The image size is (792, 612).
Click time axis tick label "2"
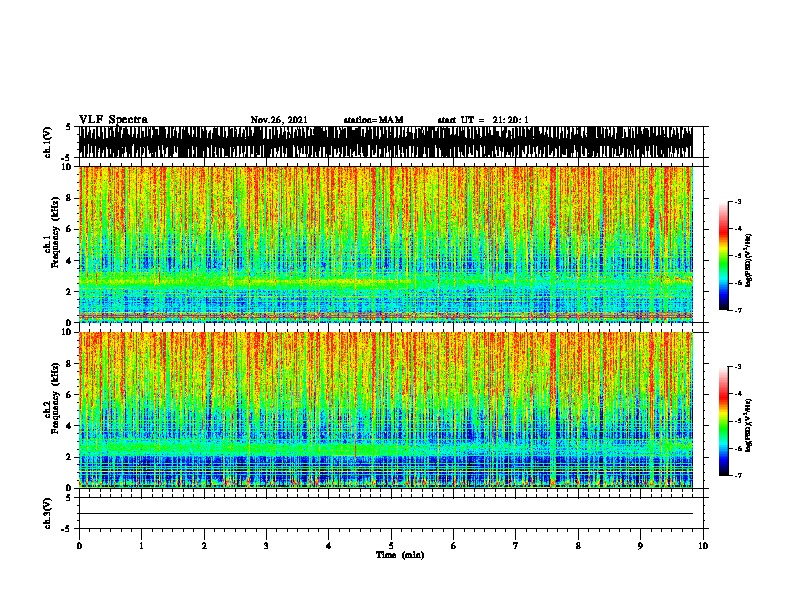[204, 546]
